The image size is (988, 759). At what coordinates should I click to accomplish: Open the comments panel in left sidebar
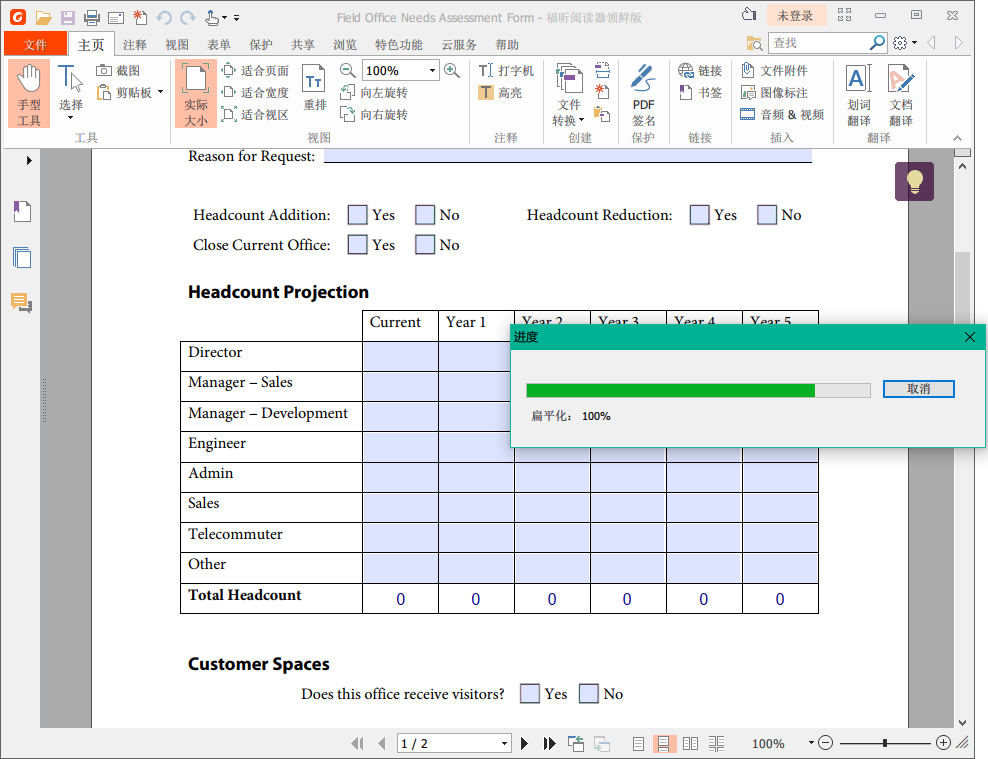coord(21,302)
